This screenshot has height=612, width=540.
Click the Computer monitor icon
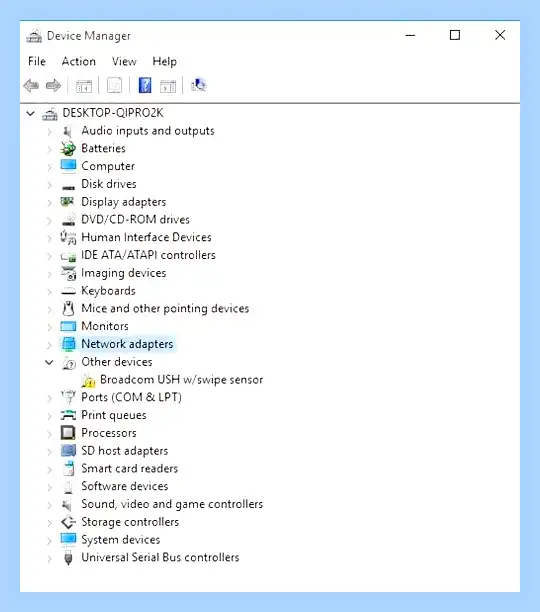[x=68, y=165]
